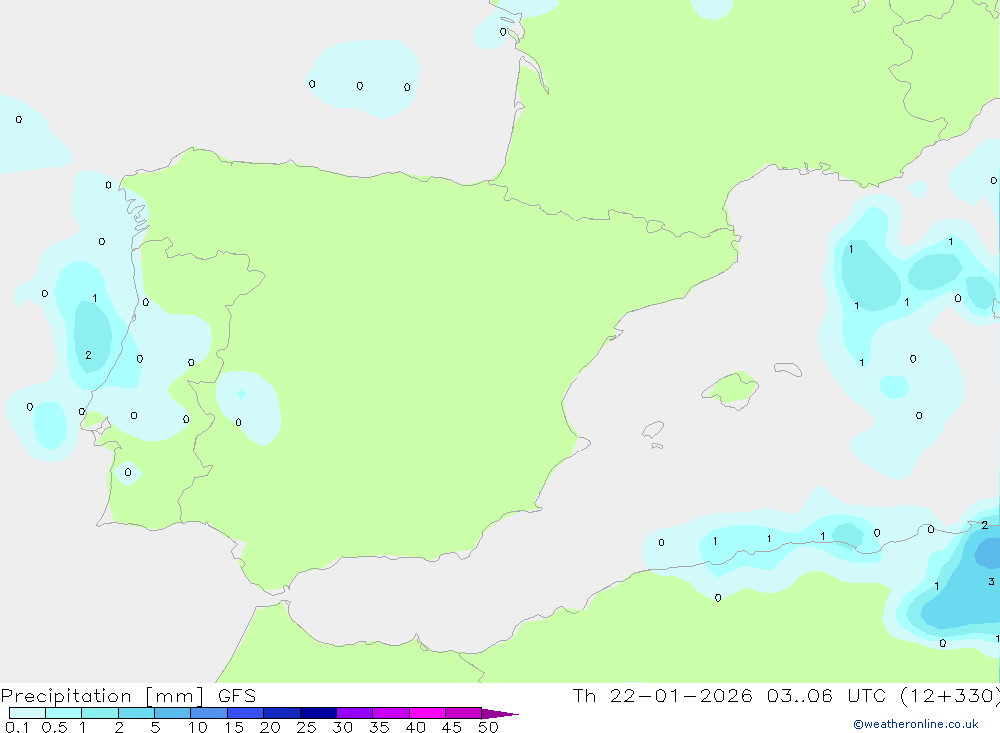
Task: Click the Ibiza island on the map
Action: [x=653, y=429]
